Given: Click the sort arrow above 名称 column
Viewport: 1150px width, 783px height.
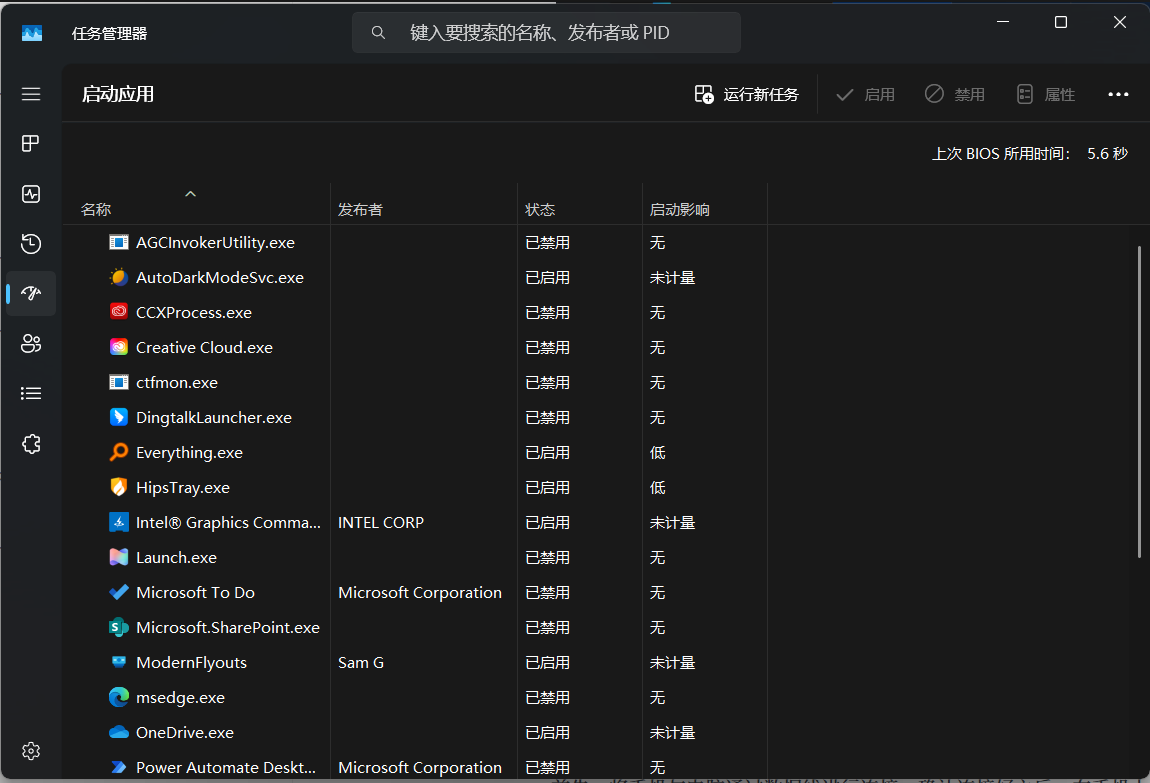Looking at the screenshot, I should click(191, 194).
